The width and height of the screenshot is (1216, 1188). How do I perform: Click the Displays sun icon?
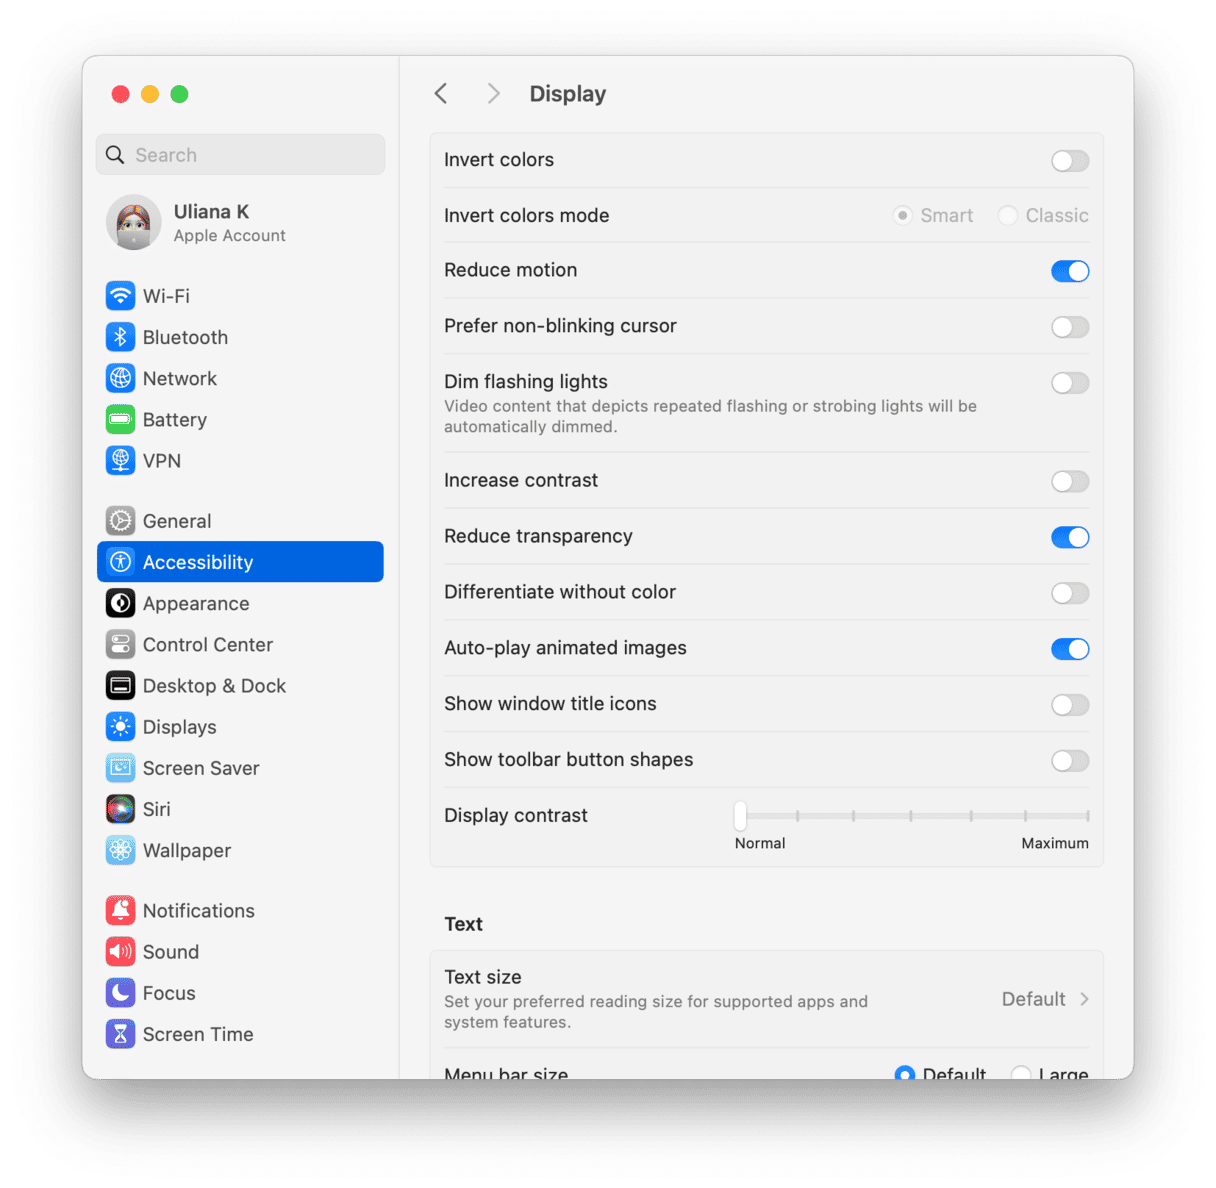coord(120,727)
